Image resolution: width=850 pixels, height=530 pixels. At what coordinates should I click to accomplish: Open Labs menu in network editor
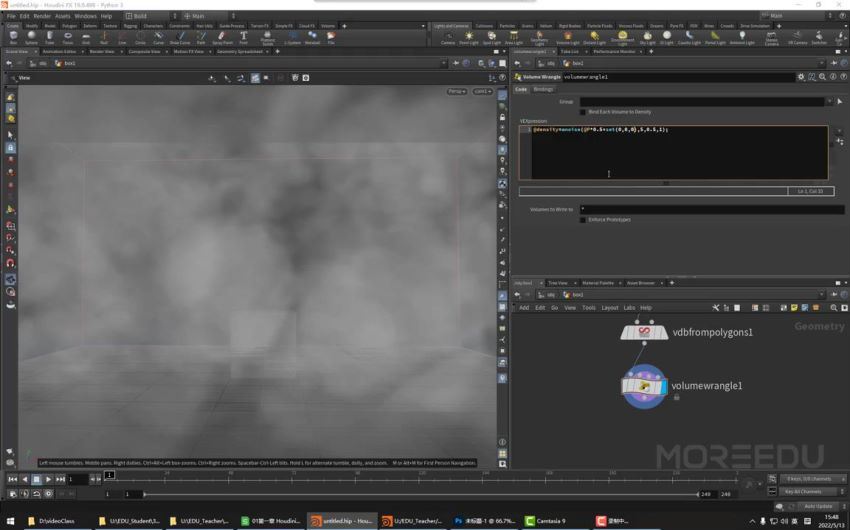(x=629, y=308)
